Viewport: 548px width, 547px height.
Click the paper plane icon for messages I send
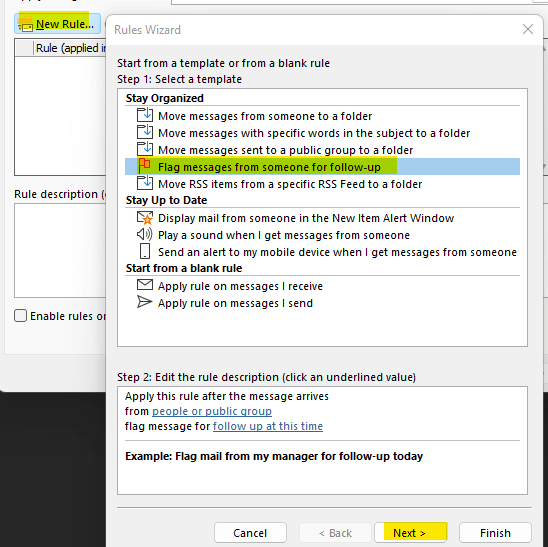(x=145, y=302)
